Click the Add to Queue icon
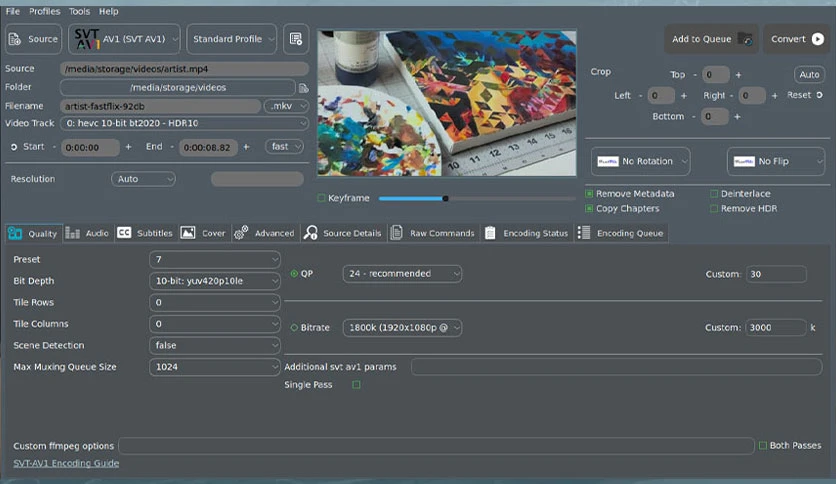The width and height of the screenshot is (836, 484). point(745,39)
